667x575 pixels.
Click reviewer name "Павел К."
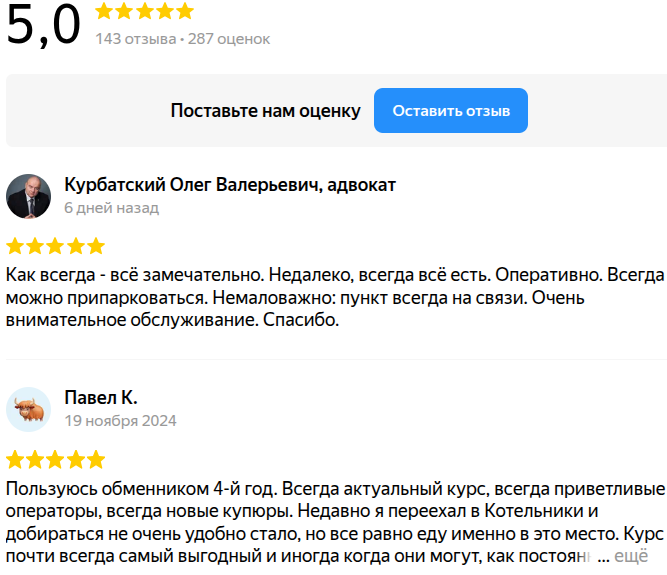[x=100, y=398]
